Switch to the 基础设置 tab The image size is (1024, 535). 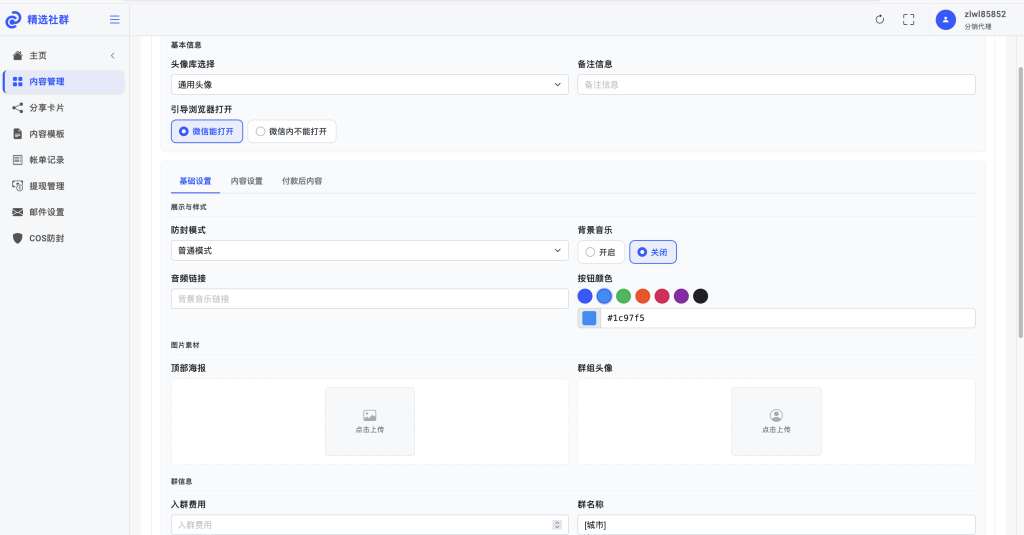[x=195, y=181]
